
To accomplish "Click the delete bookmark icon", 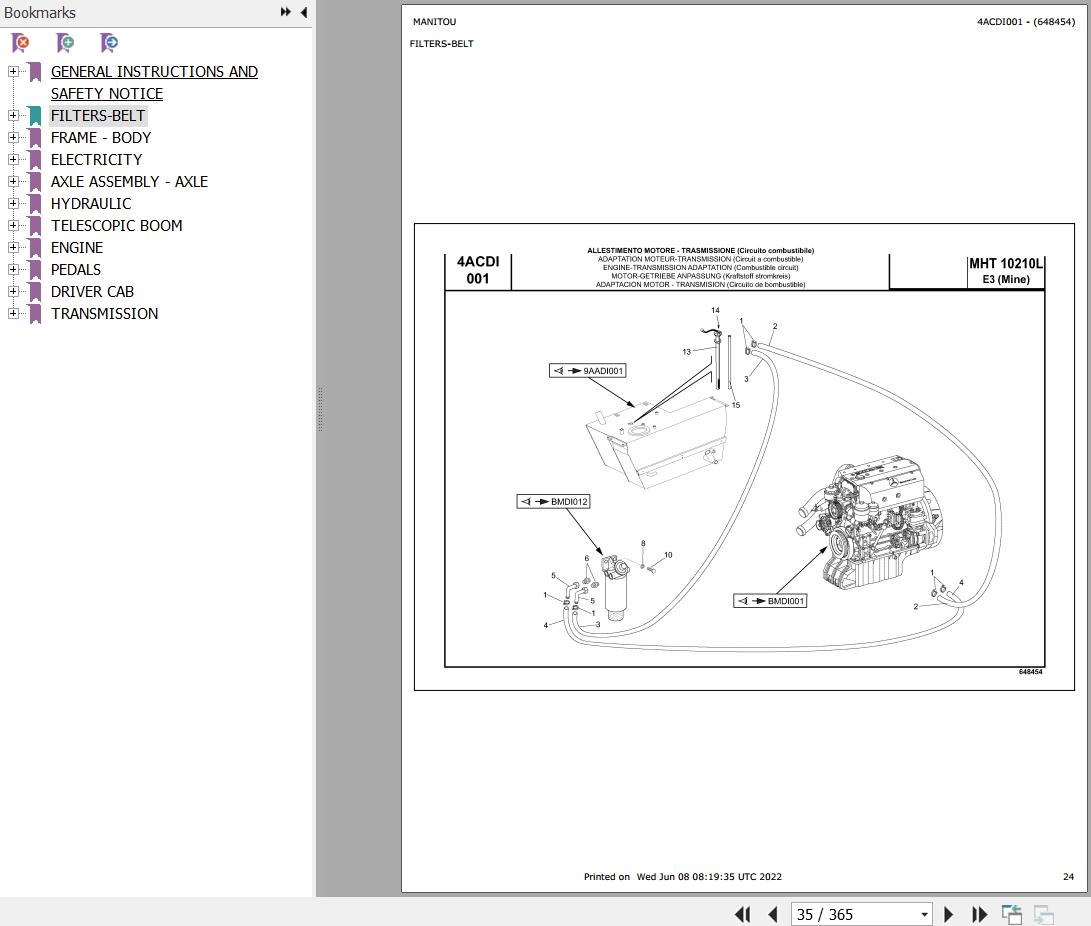I will click(21, 43).
